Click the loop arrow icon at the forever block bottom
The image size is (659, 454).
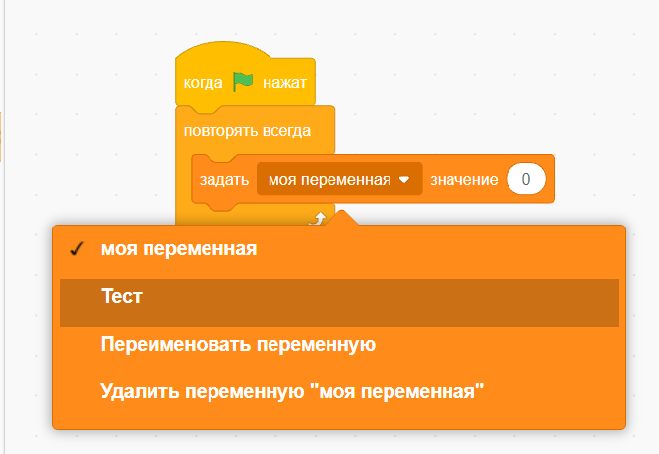319,219
